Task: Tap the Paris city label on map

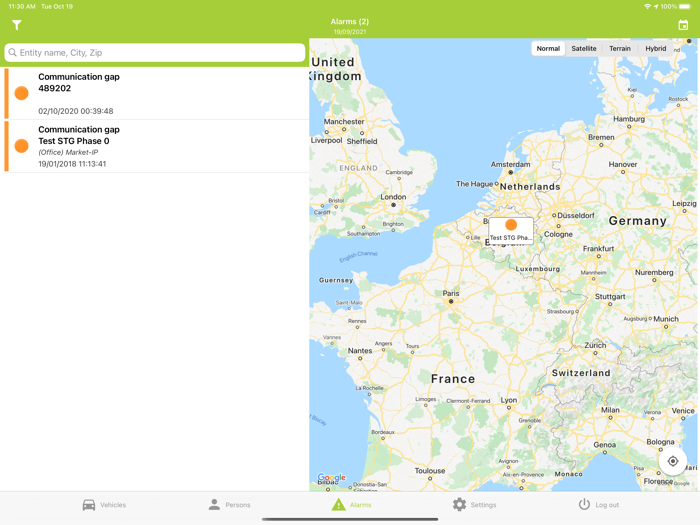Action: pos(451,293)
